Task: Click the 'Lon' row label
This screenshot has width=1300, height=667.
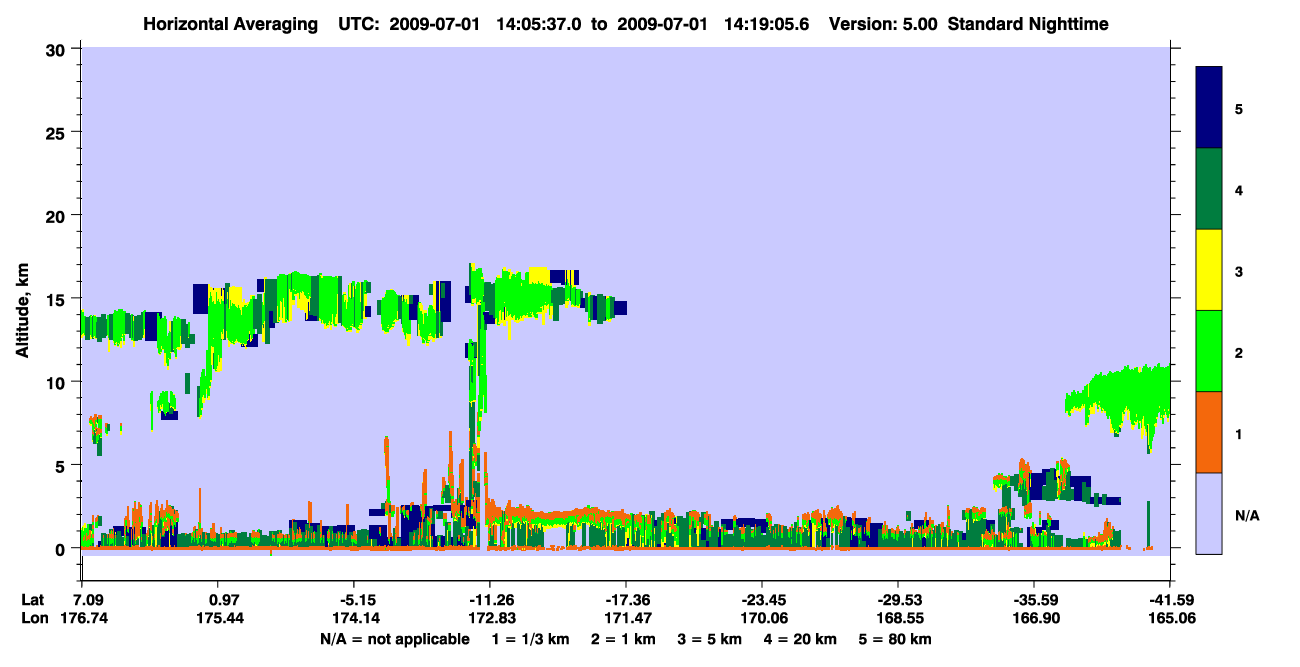Action: pos(33,618)
